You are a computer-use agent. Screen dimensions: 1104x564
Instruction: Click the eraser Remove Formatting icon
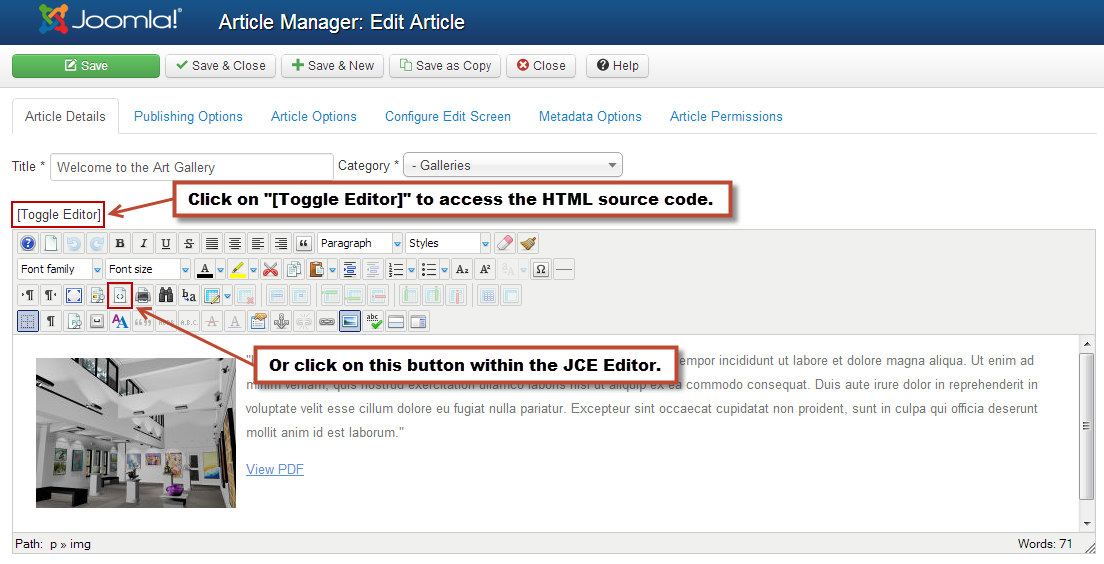coord(505,244)
